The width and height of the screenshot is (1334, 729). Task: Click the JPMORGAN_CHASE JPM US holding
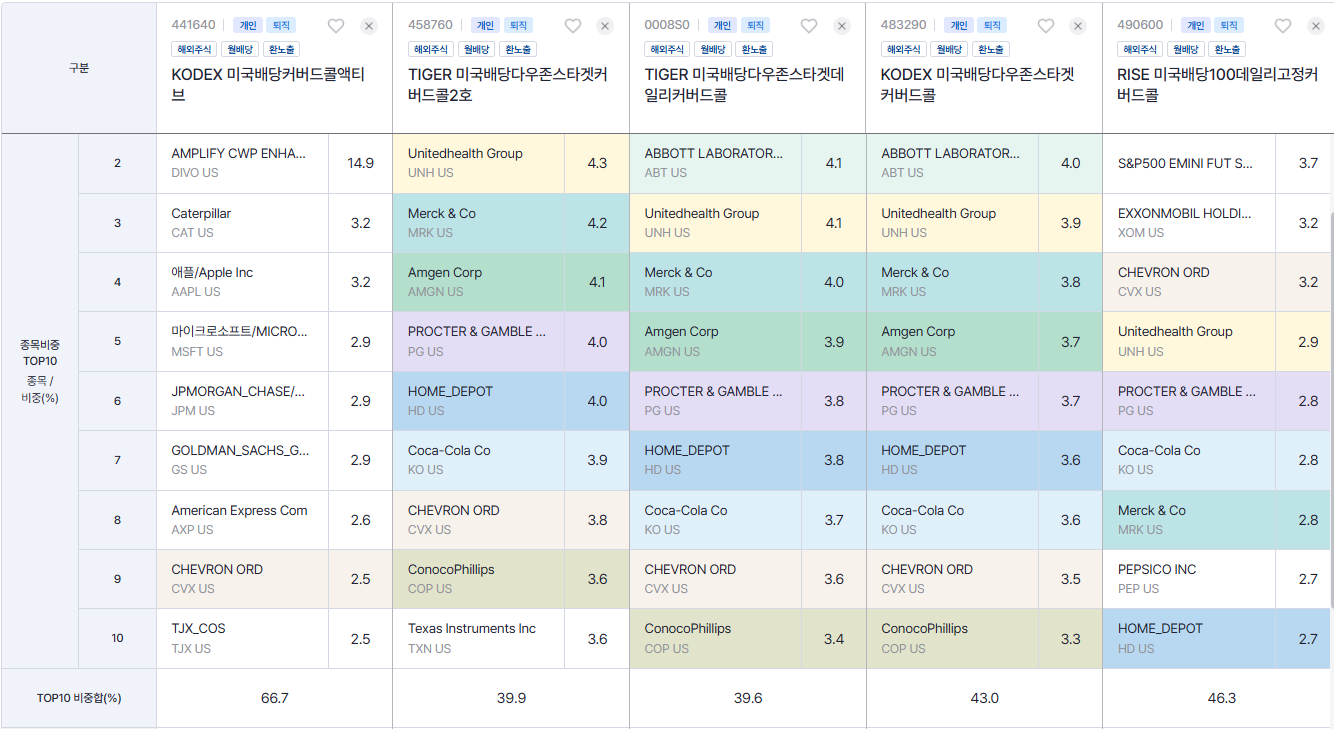coord(243,401)
